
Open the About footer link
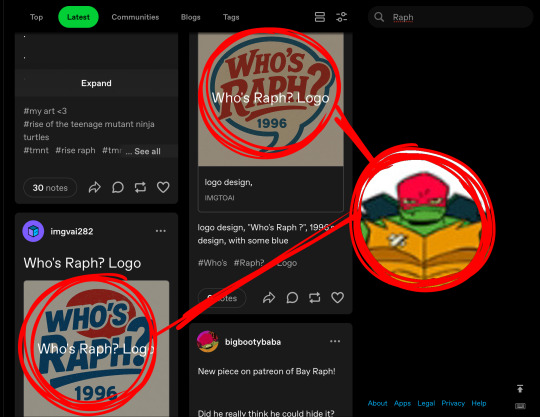[377, 403]
